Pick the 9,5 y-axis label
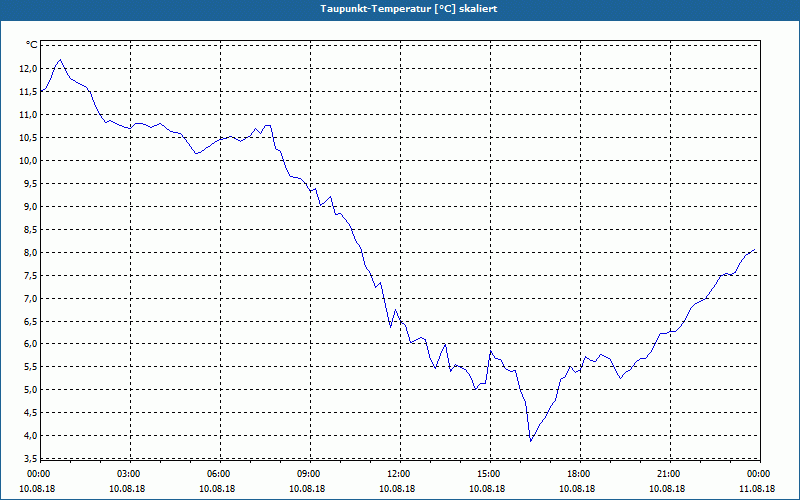The image size is (800, 500). point(30,184)
